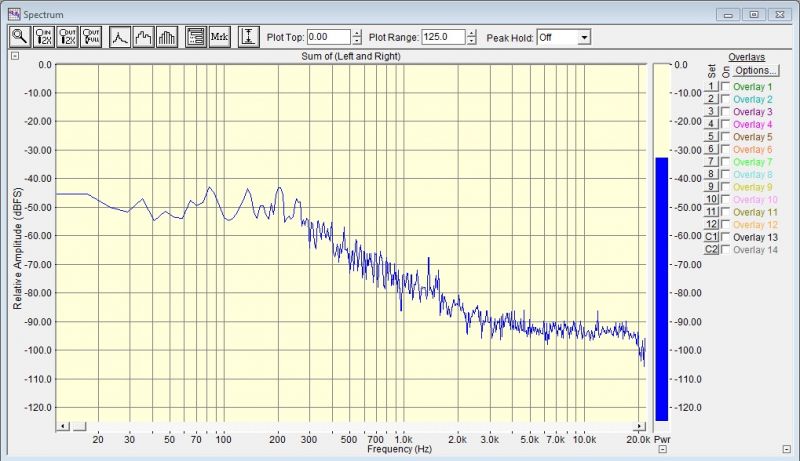Click Set button 9 for overlays
Viewport: 800px width, 461px height.
[711, 187]
